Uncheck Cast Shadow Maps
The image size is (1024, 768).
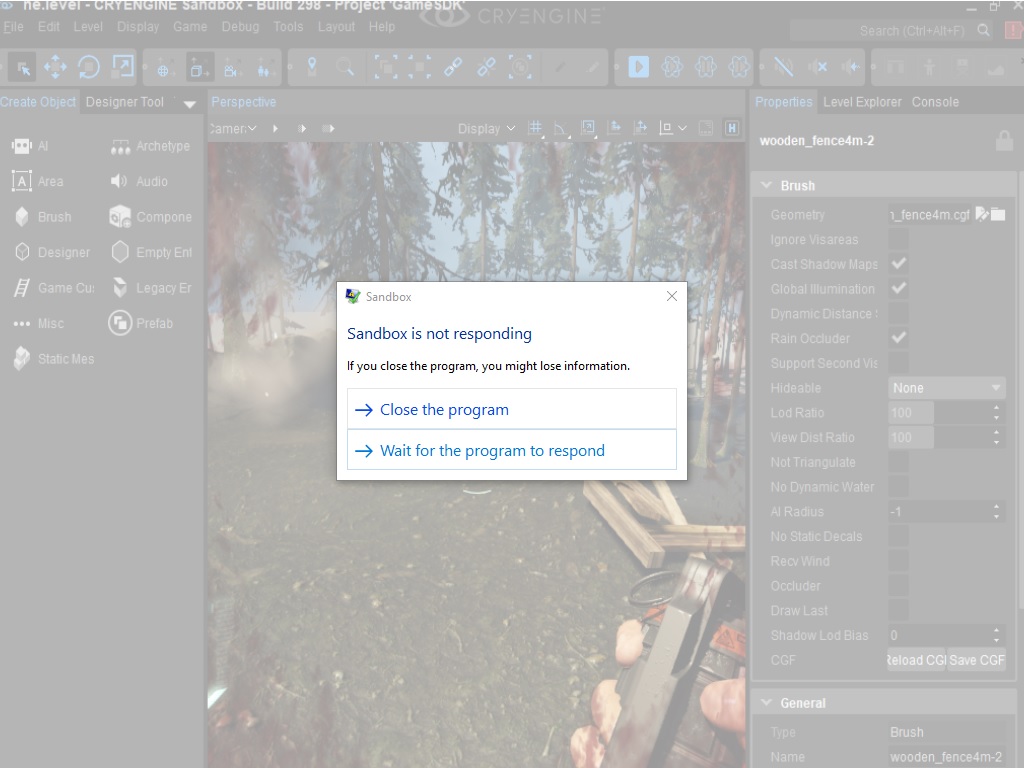point(899,264)
